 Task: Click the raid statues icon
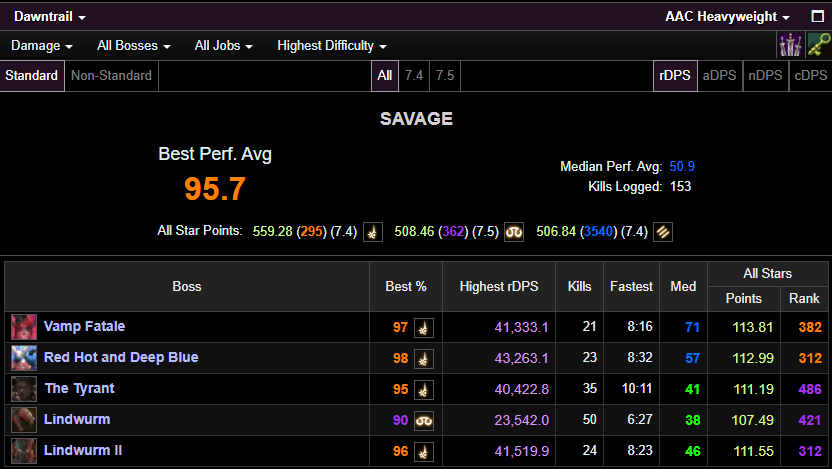point(790,45)
